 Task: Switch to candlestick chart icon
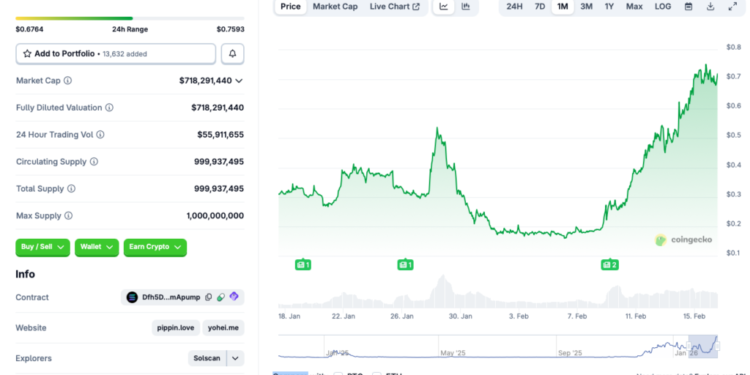click(x=465, y=7)
